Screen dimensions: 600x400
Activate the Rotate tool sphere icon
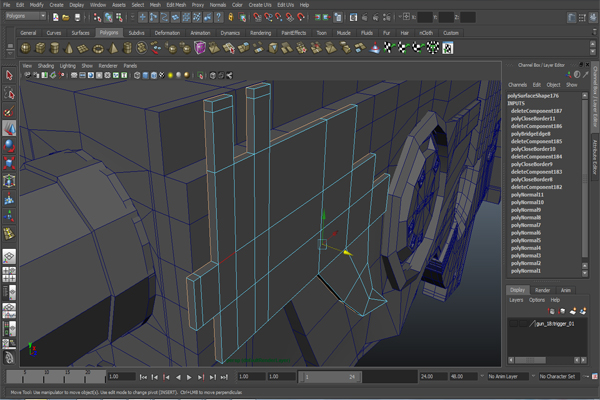pos(9,146)
